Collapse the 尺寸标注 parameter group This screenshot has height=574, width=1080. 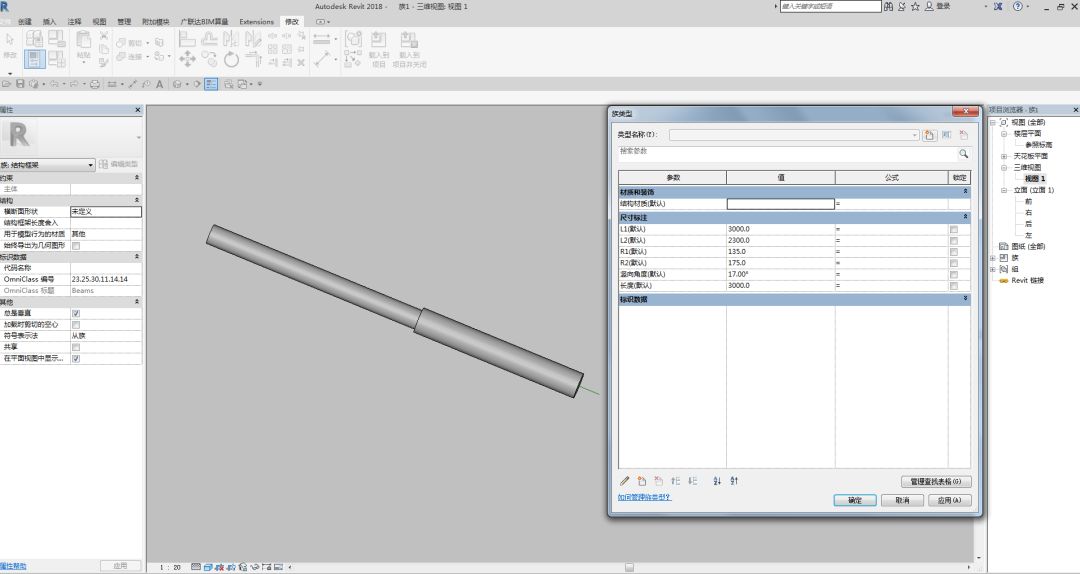(x=965, y=216)
